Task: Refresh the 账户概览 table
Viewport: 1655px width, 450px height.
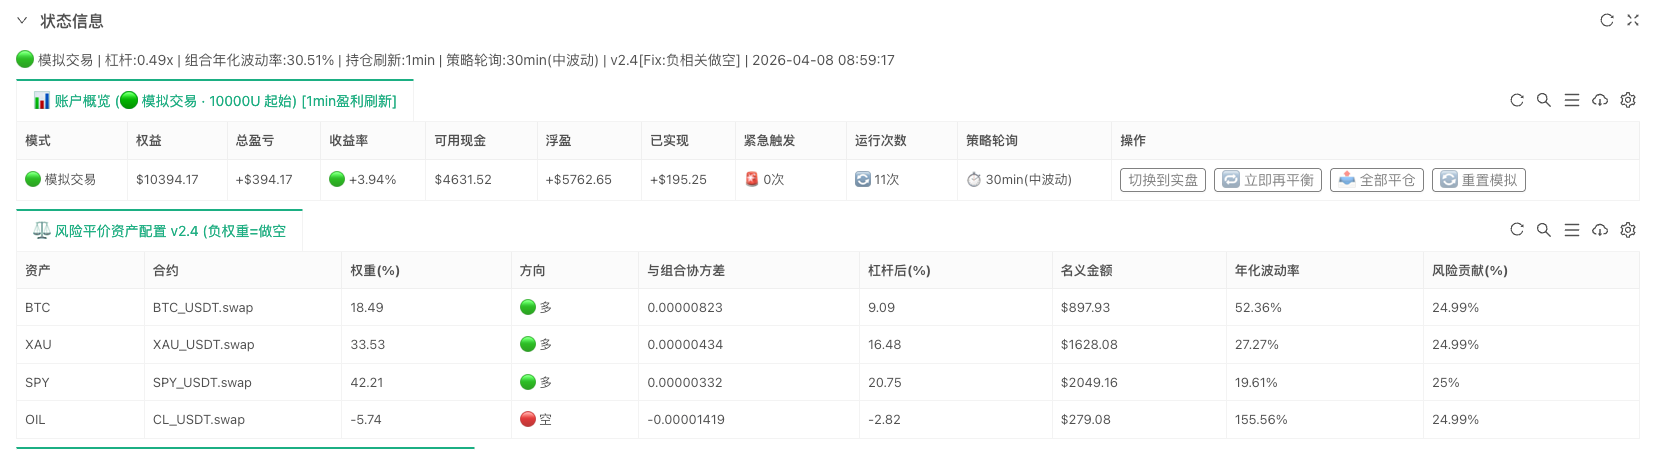Action: coord(1517,100)
